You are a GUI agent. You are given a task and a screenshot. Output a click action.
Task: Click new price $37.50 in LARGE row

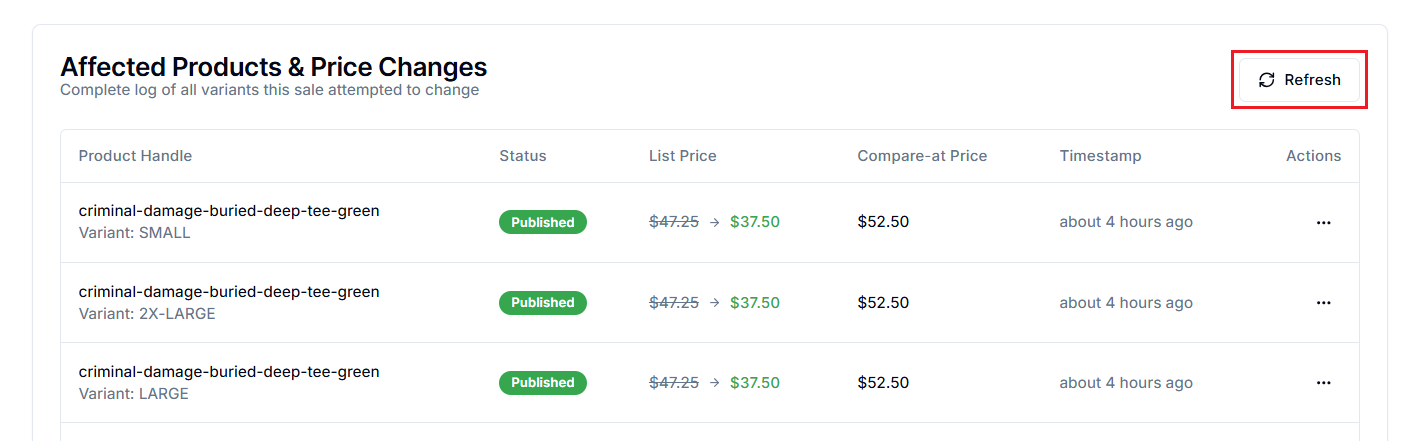(x=755, y=382)
